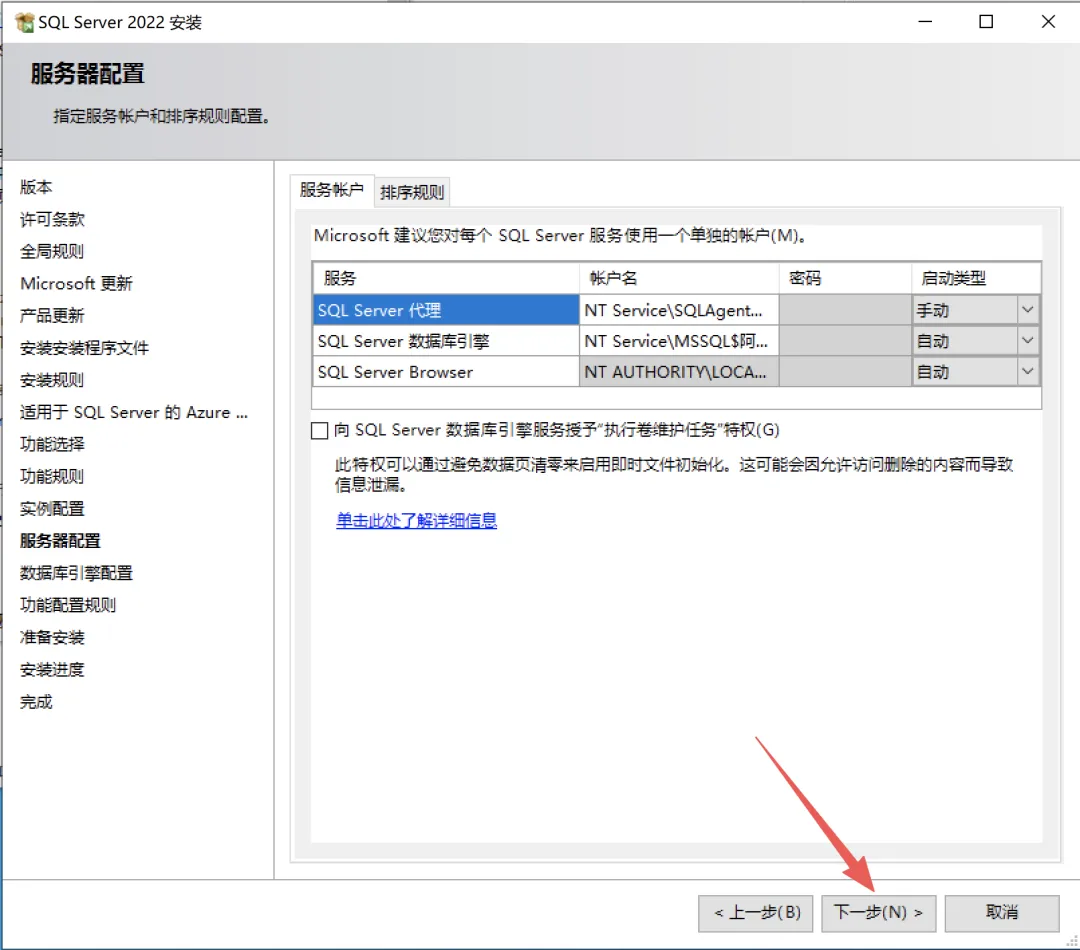1080x950 pixels.
Task: Click 安装安装程序文件 step in sidebar
Action: (x=84, y=348)
